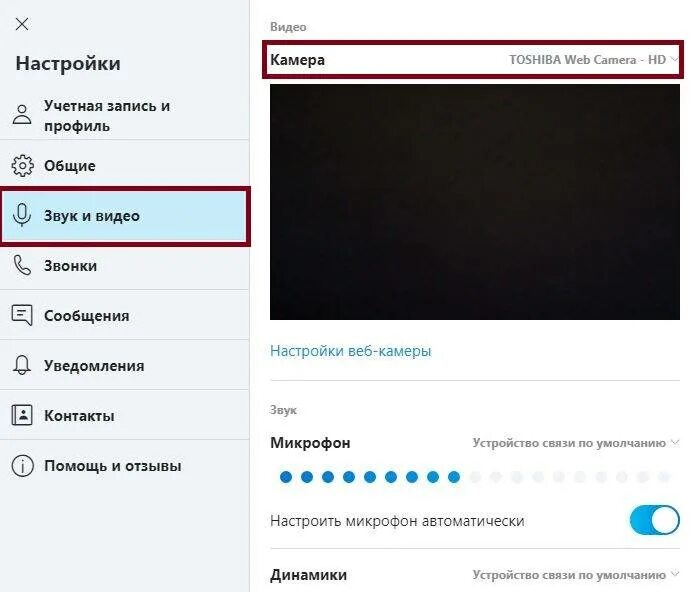The width and height of the screenshot is (698, 592).
Task: Select the Звонки settings section
Action: (x=124, y=266)
